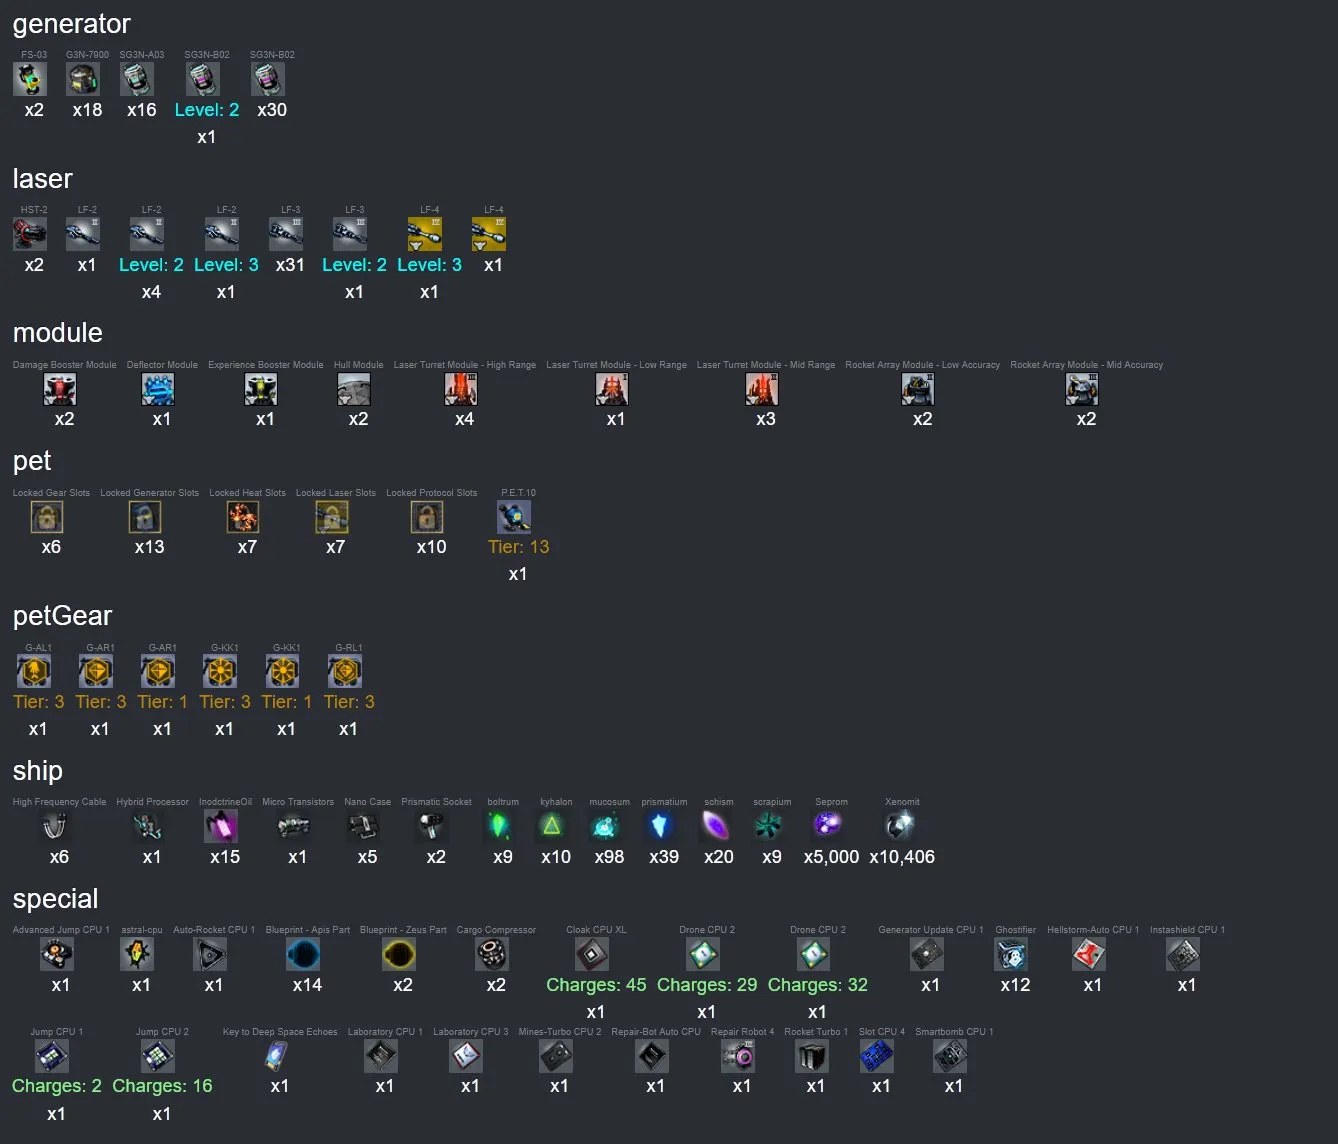Pick the Hull Module icon

(x=354, y=389)
